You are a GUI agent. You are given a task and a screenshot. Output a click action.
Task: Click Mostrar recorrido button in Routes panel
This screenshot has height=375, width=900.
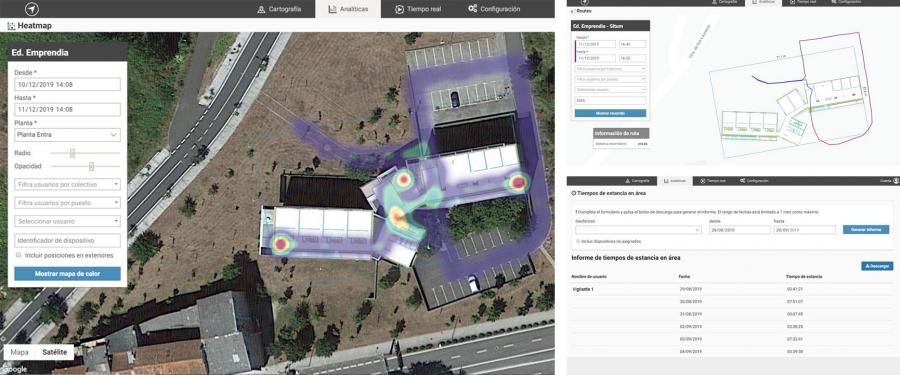tap(610, 113)
